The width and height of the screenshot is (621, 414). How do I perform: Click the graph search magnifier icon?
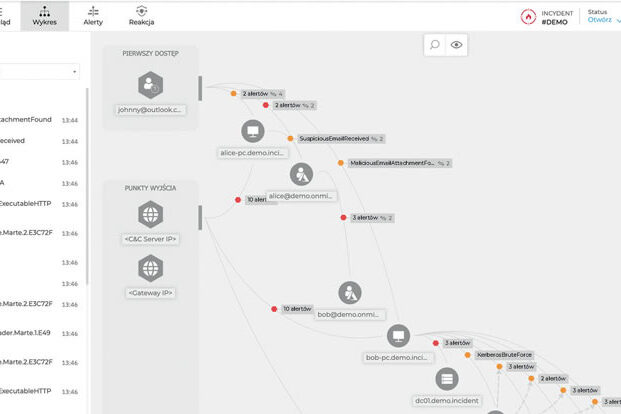point(435,45)
